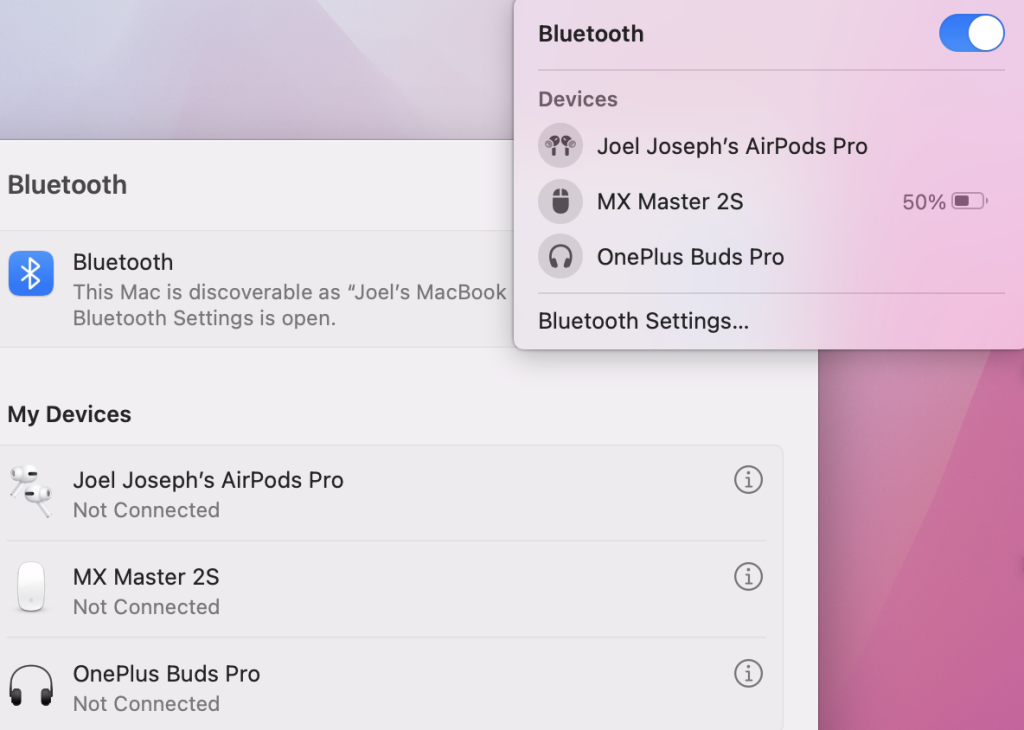This screenshot has height=730, width=1024.
Task: Click the Bluetooth page title in settings
Action: pos(67,185)
